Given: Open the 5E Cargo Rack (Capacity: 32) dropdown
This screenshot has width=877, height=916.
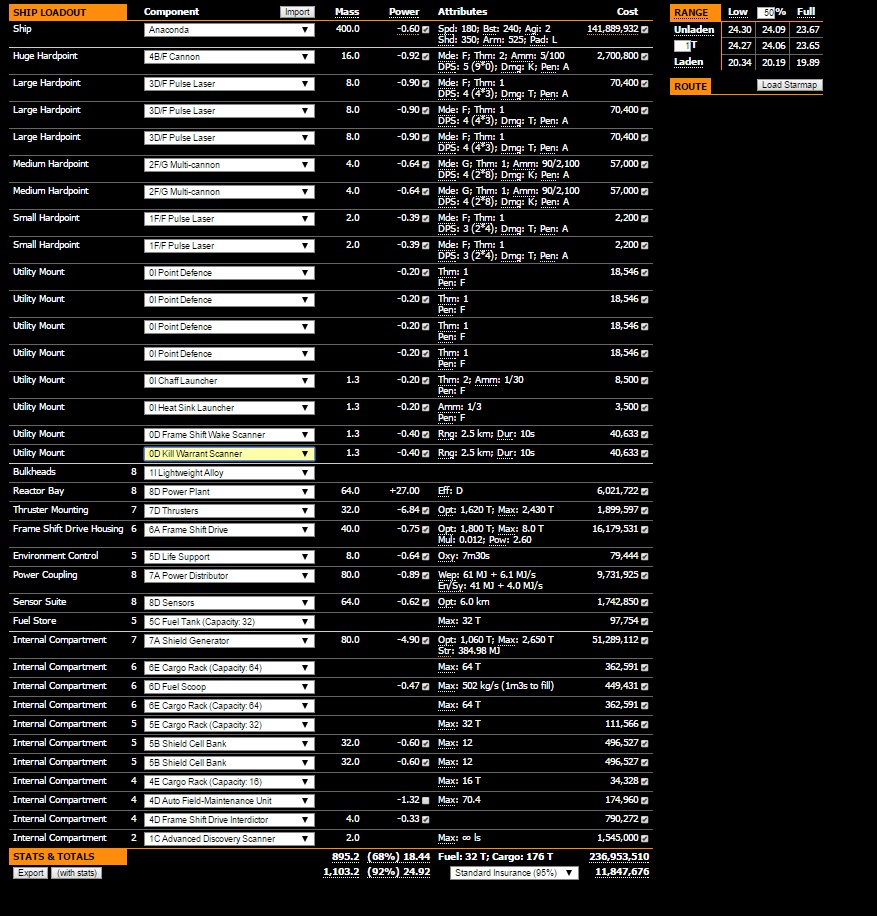Looking at the screenshot, I should [x=229, y=725].
